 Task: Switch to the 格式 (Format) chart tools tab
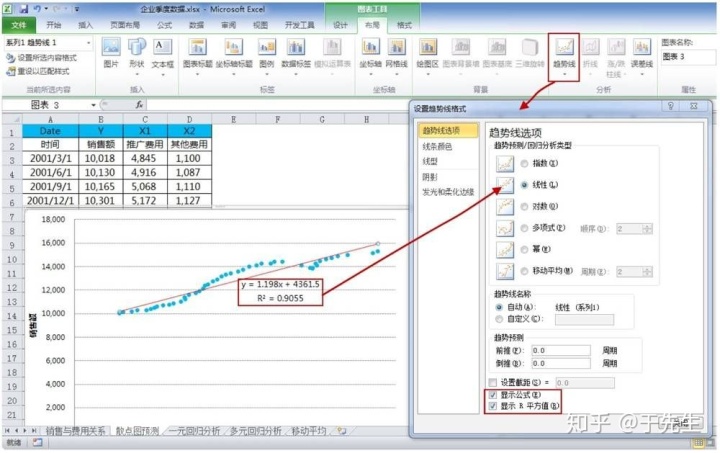tap(404, 25)
